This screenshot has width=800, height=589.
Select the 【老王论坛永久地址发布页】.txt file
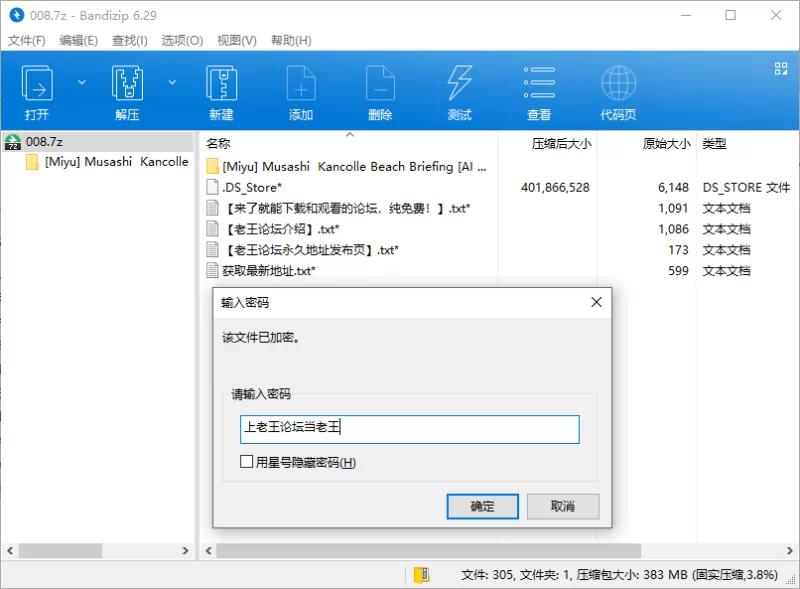(310, 250)
